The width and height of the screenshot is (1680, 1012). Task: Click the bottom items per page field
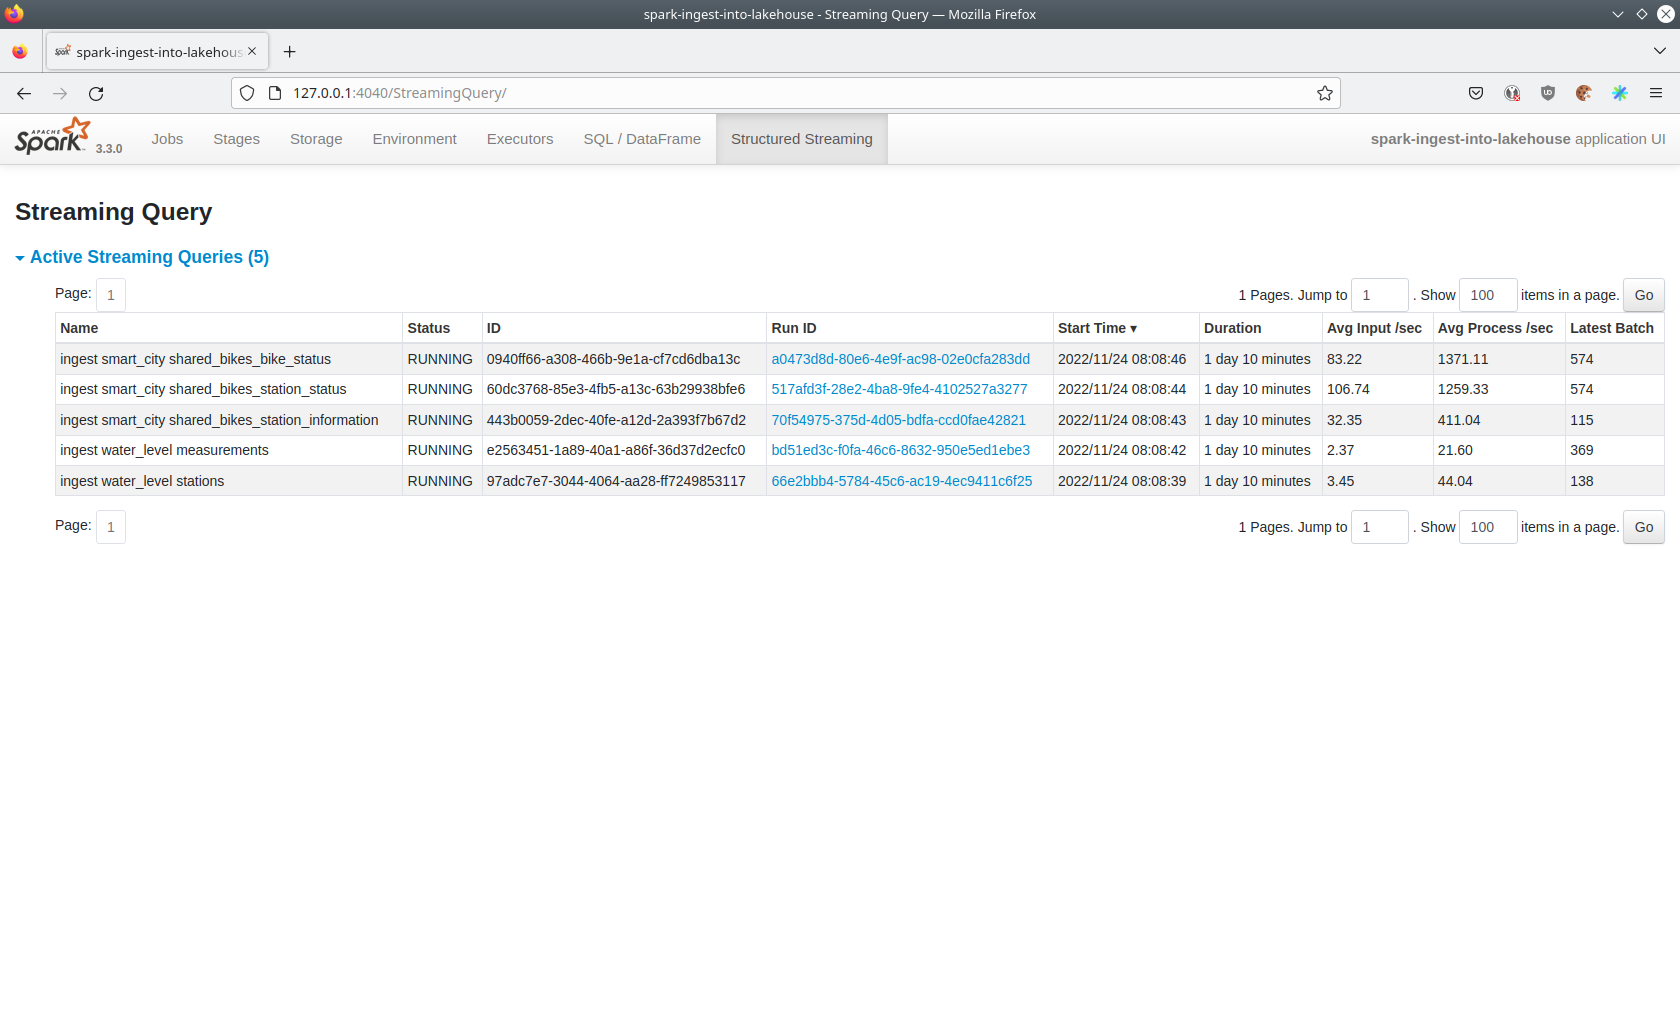[x=1487, y=527]
